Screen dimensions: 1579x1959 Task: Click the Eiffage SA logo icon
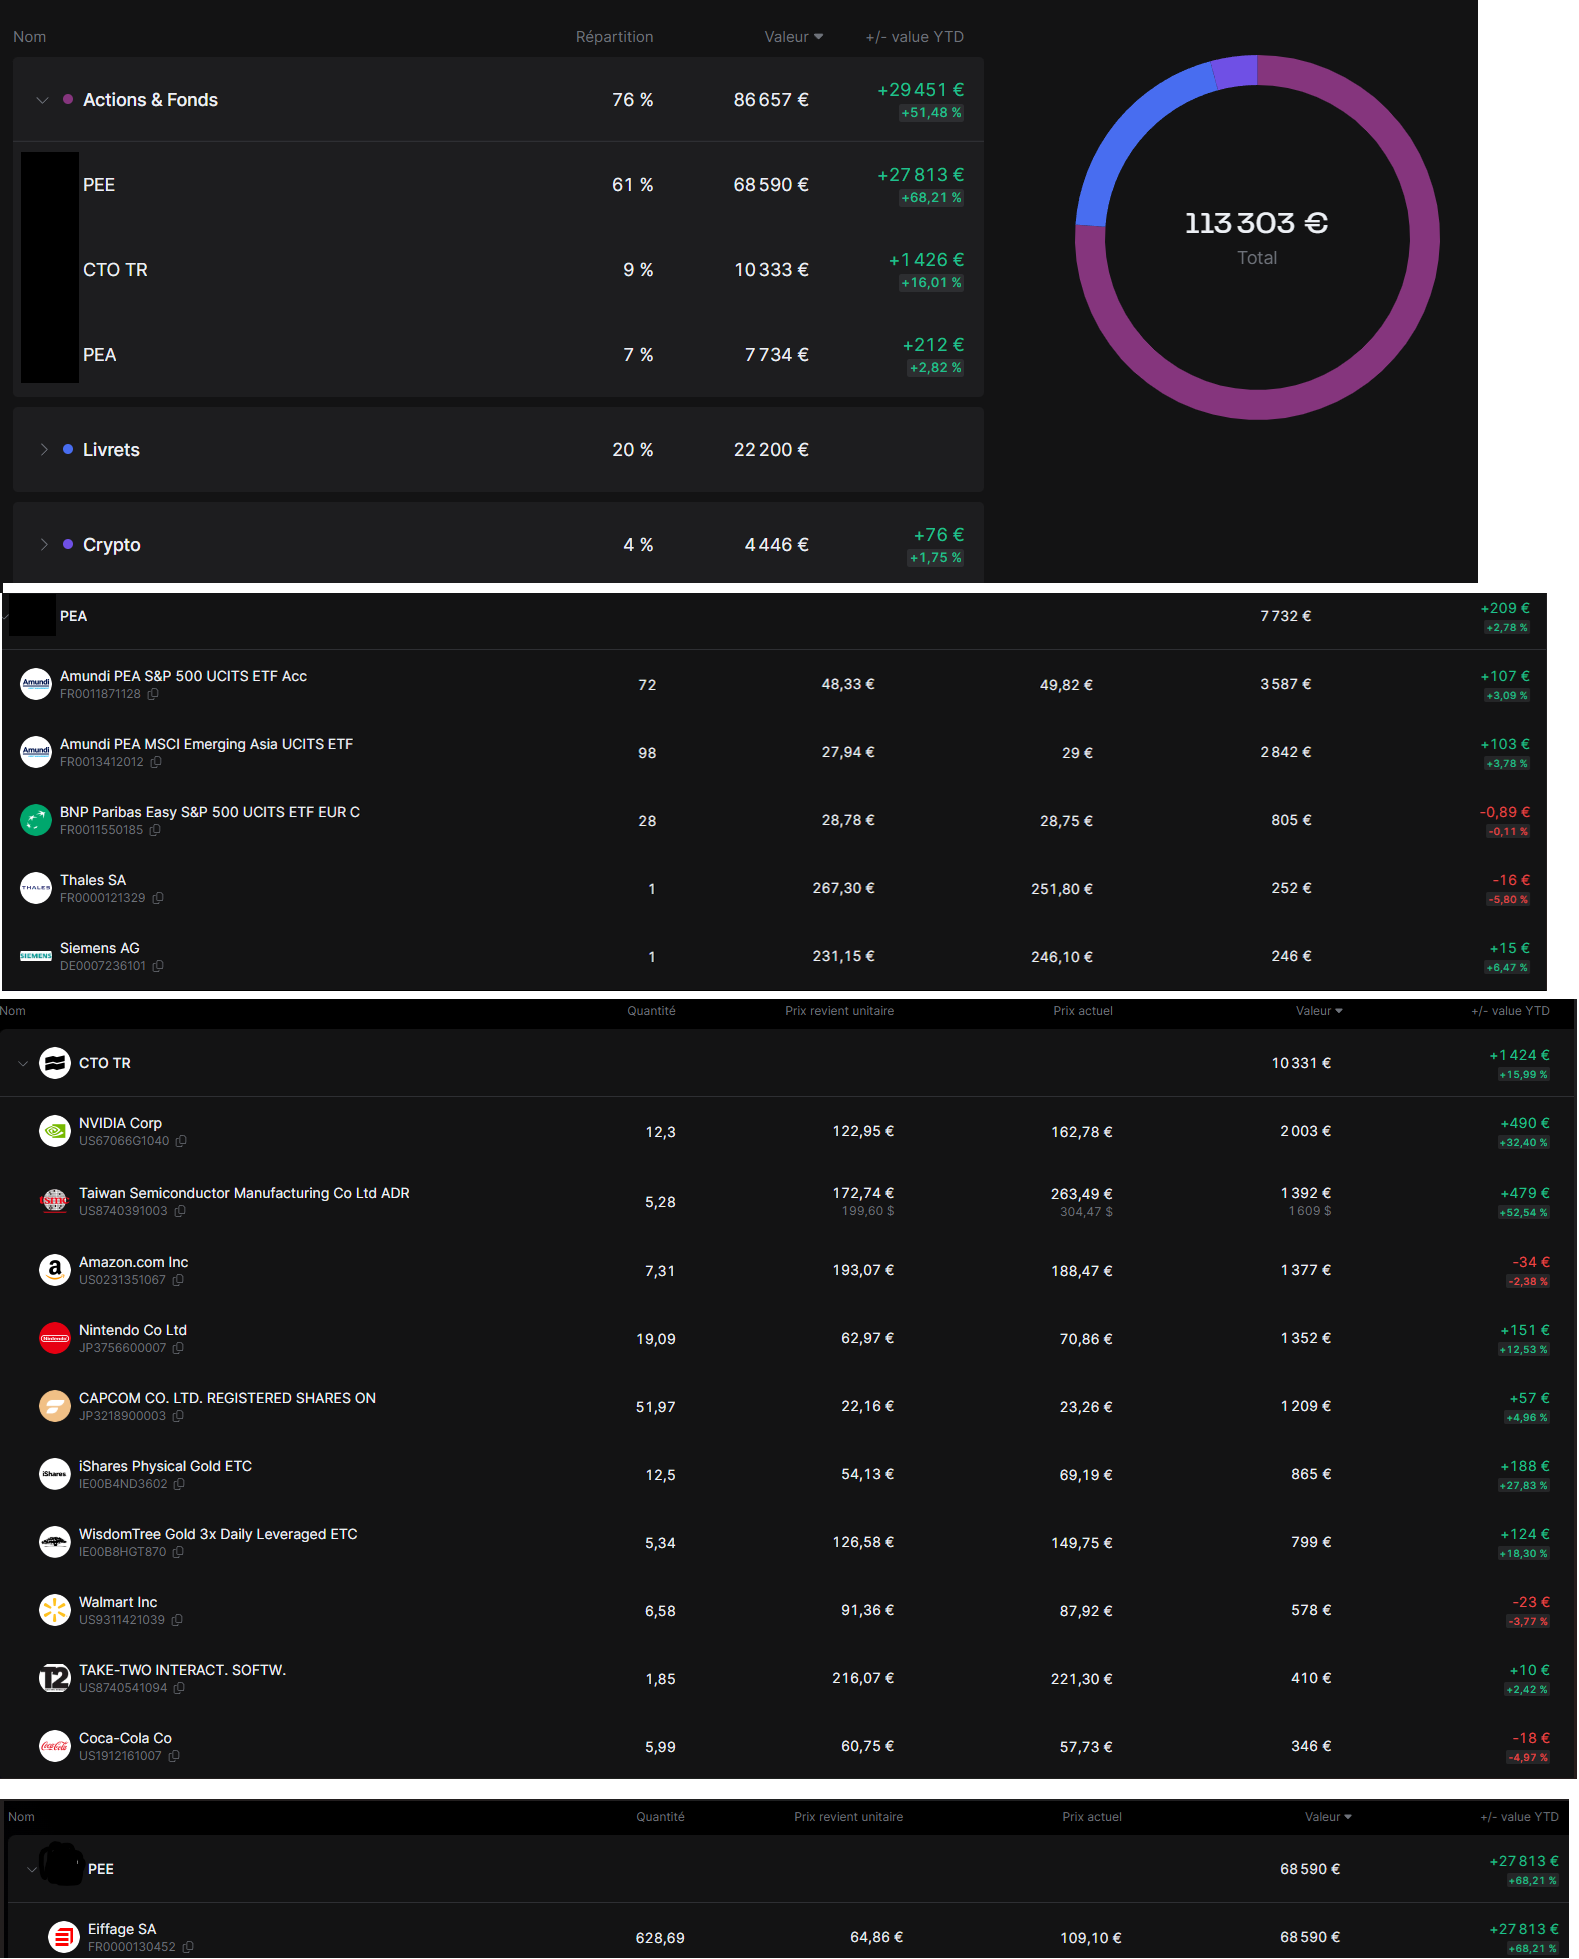pos(64,1937)
